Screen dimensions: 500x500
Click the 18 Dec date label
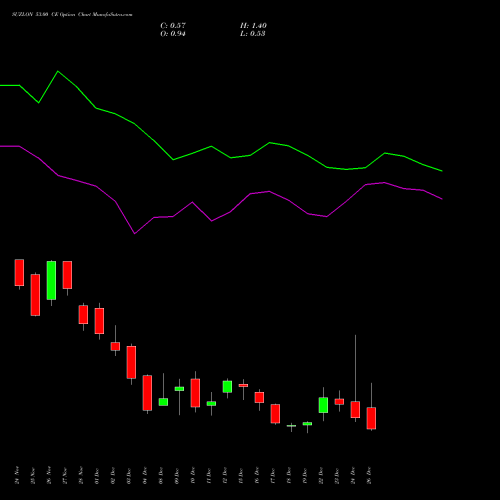289,475
